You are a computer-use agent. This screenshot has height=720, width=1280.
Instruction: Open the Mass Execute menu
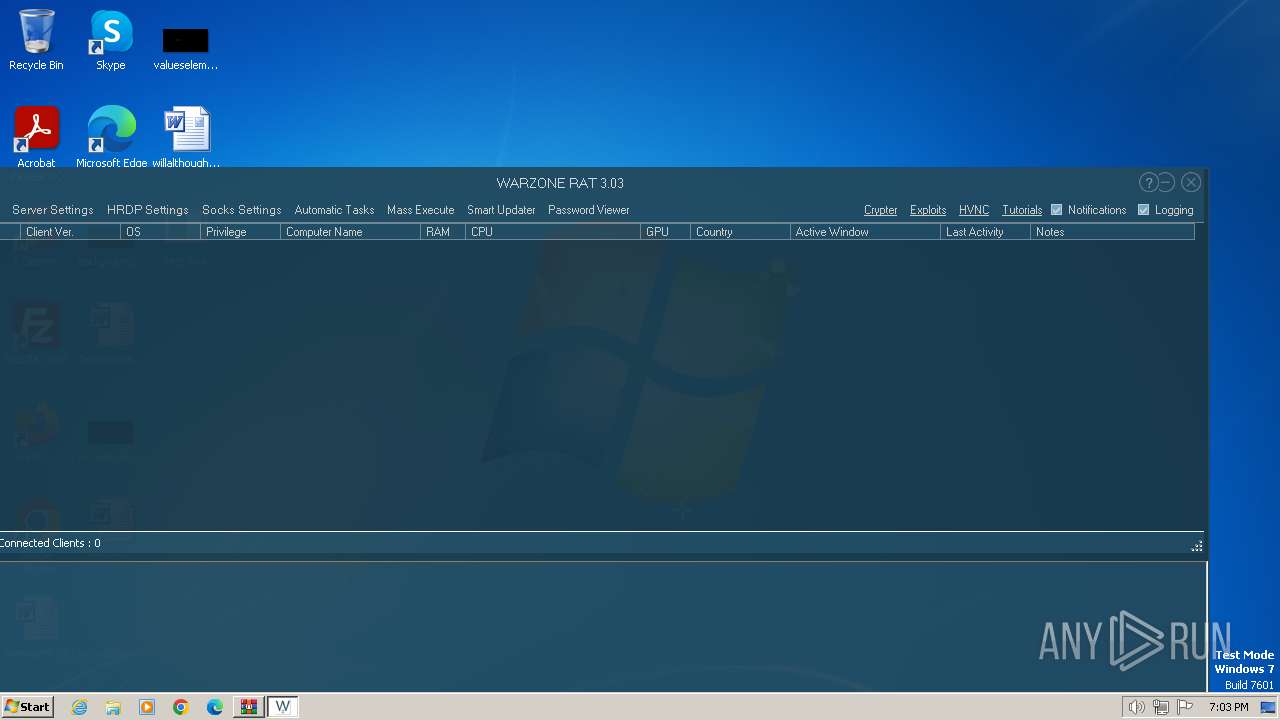(421, 210)
